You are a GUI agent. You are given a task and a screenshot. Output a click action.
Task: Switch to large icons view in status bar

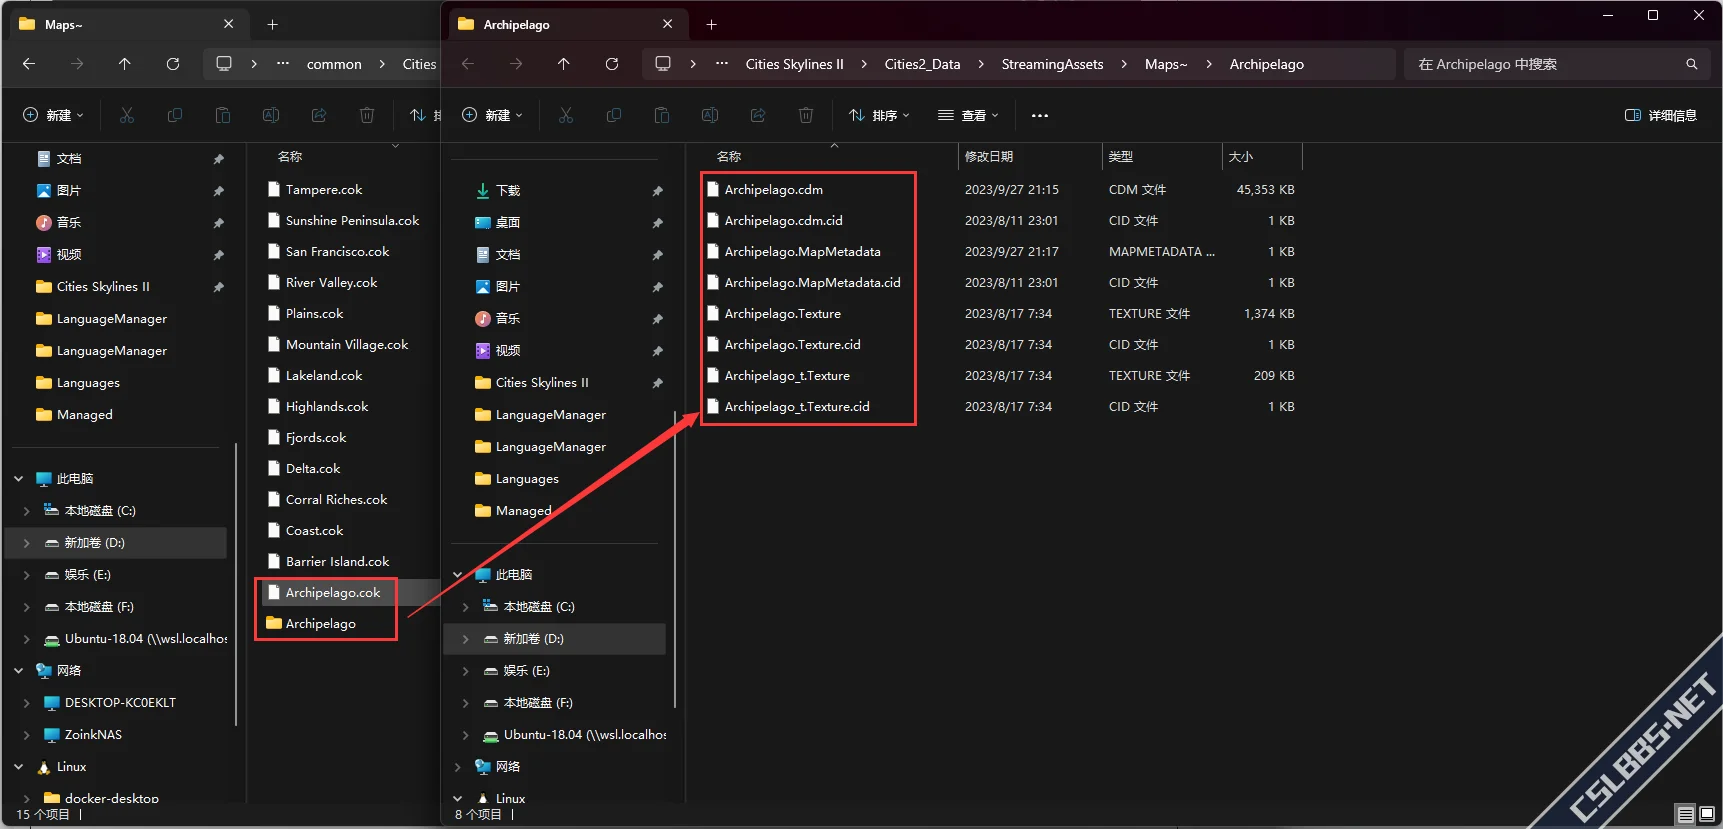click(1707, 814)
